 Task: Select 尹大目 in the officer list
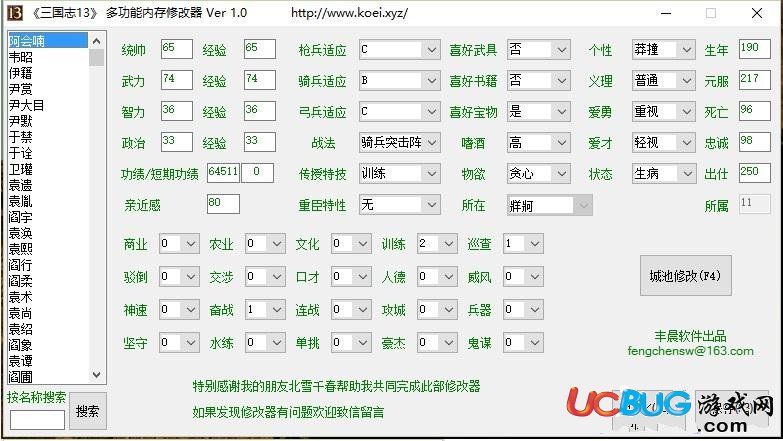[x=48, y=105]
